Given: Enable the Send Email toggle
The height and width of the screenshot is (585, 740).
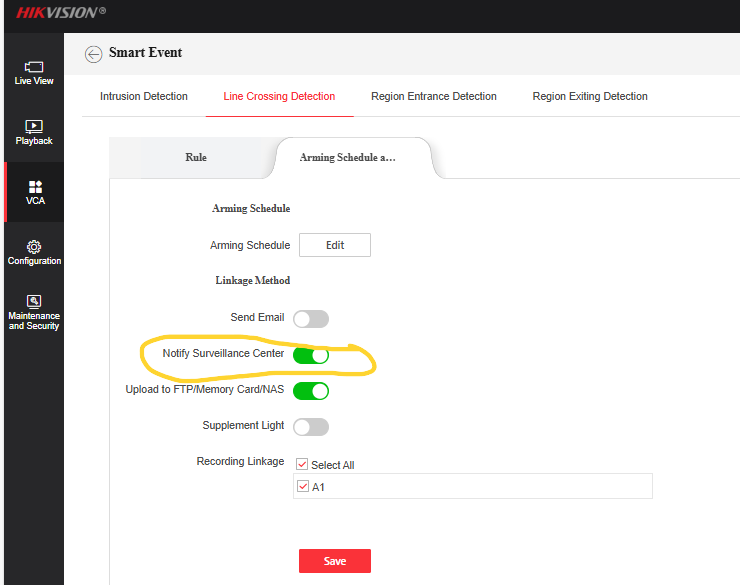Looking at the screenshot, I should point(310,319).
